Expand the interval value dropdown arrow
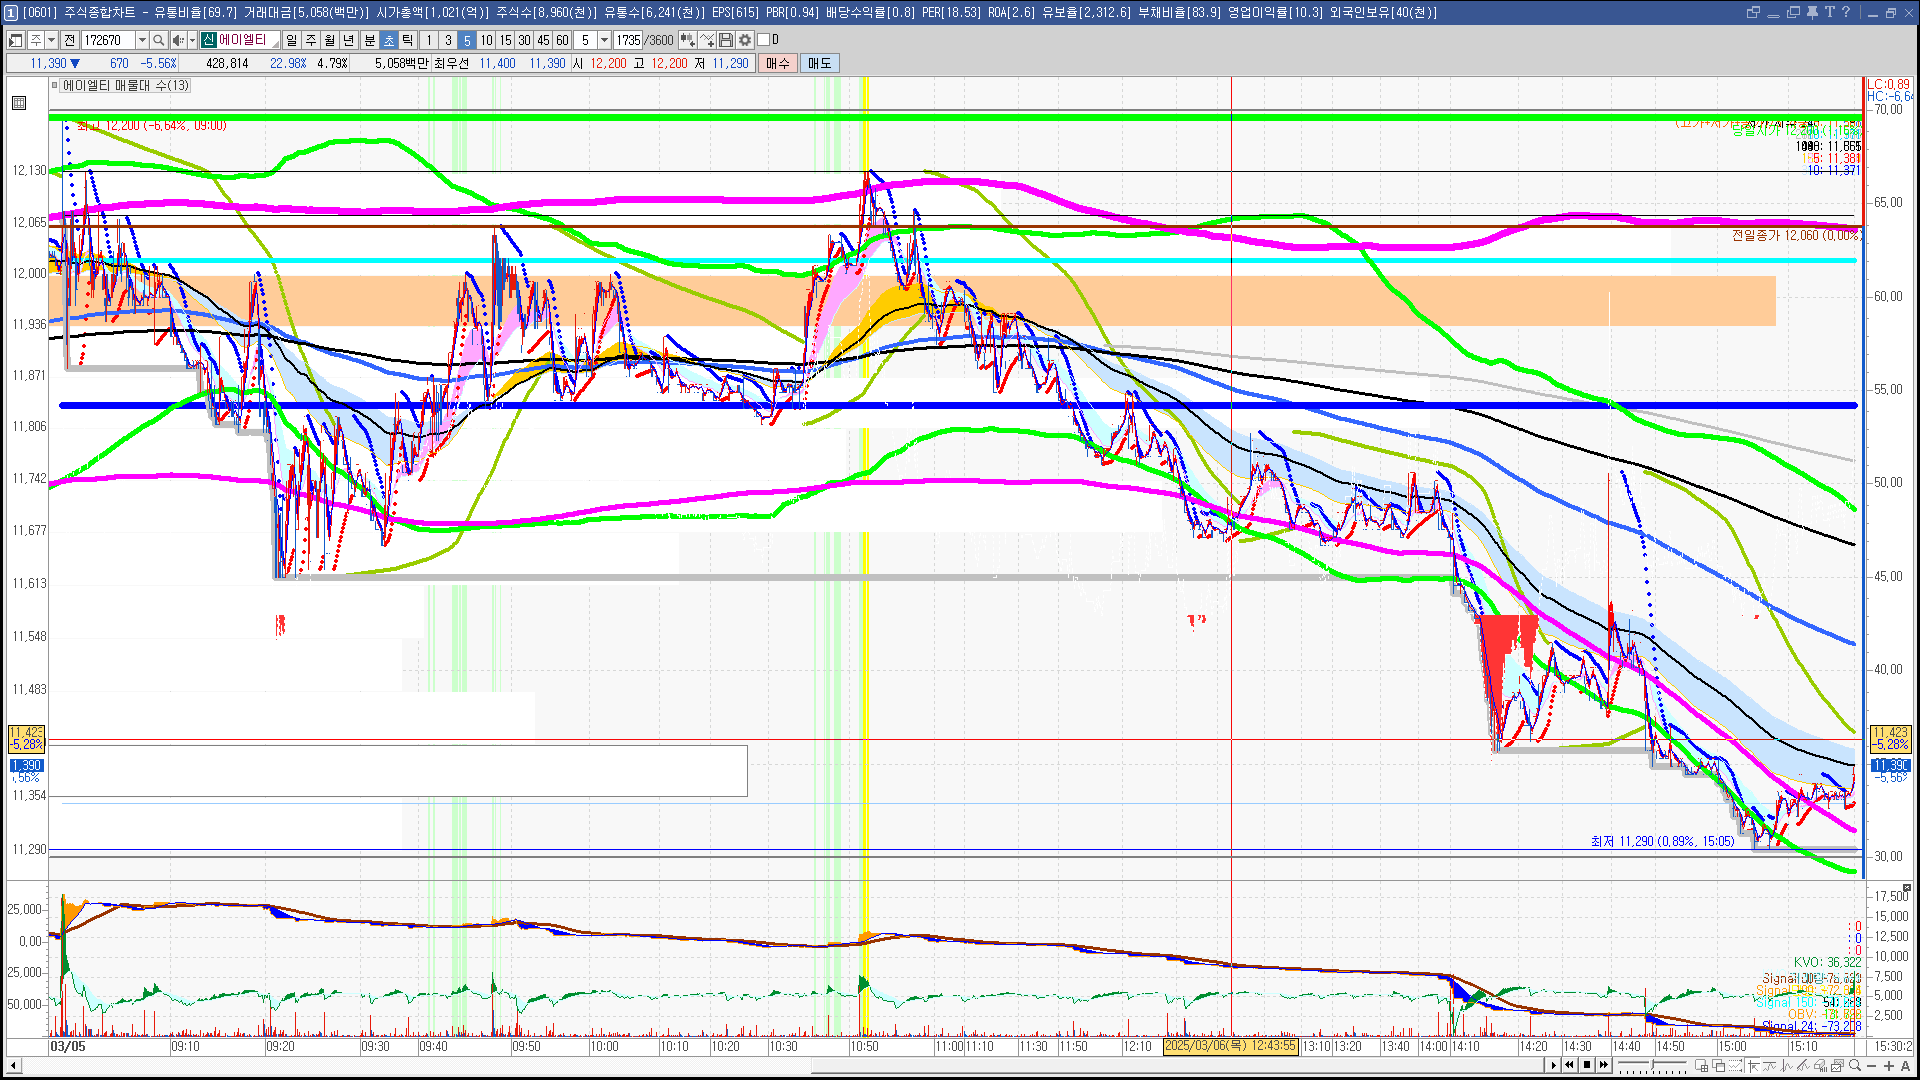The height and width of the screenshot is (1080, 1920). [x=604, y=40]
